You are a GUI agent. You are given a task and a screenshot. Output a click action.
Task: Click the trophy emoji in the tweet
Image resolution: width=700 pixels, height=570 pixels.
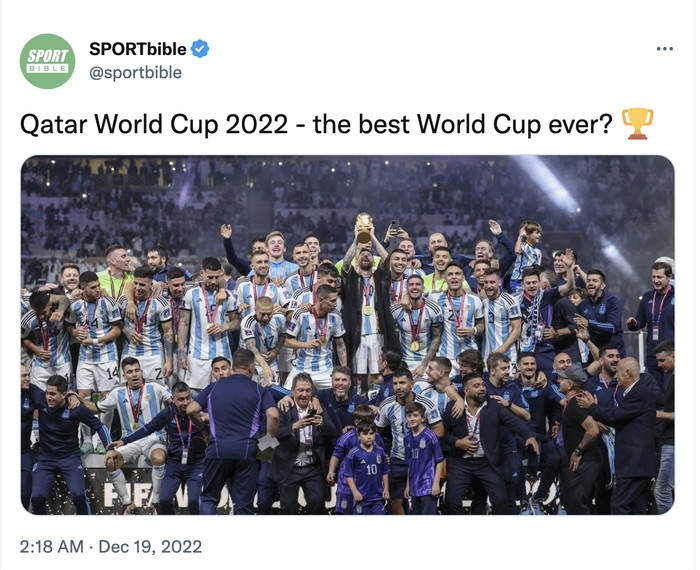pyautogui.click(x=637, y=124)
